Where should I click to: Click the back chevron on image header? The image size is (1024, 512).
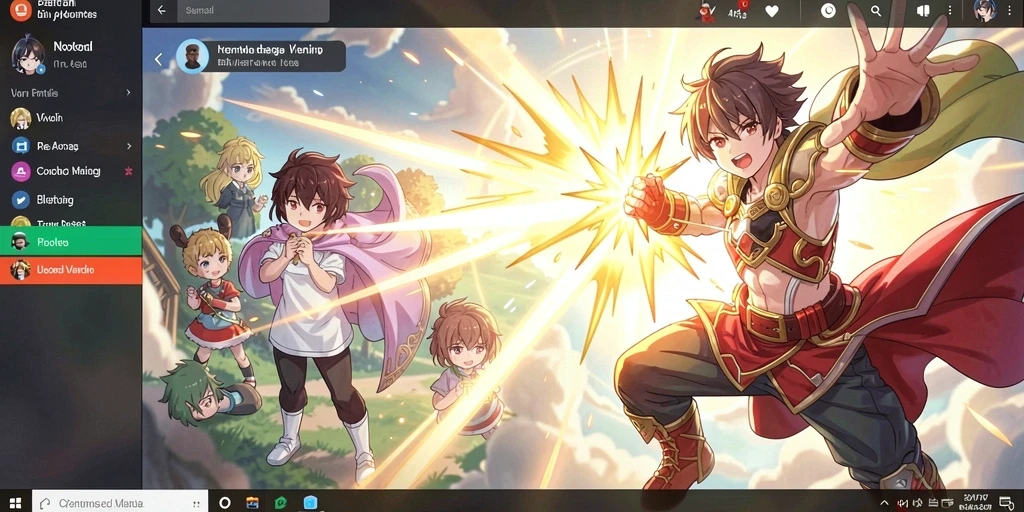point(158,59)
